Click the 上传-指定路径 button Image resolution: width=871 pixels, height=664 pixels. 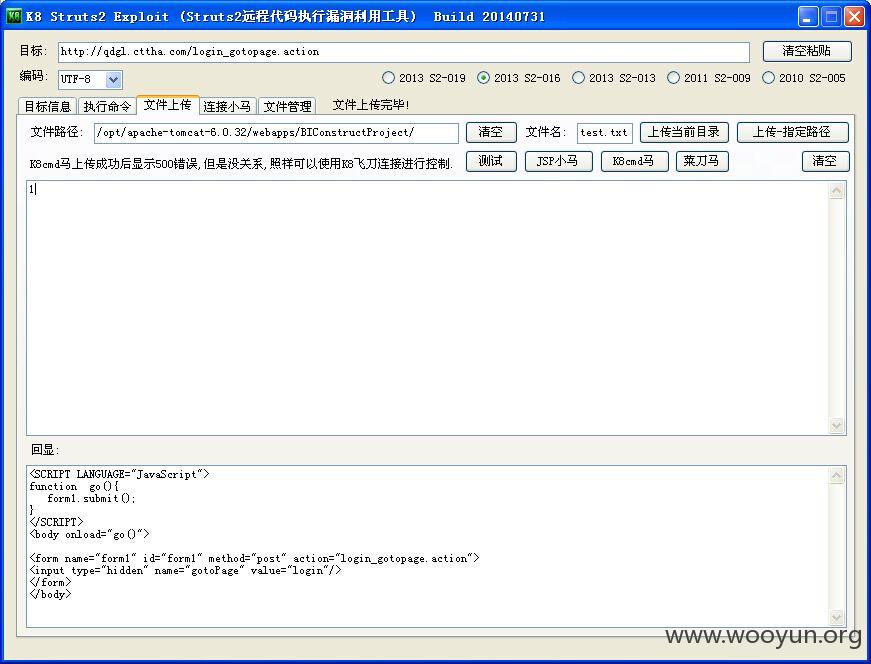[792, 132]
